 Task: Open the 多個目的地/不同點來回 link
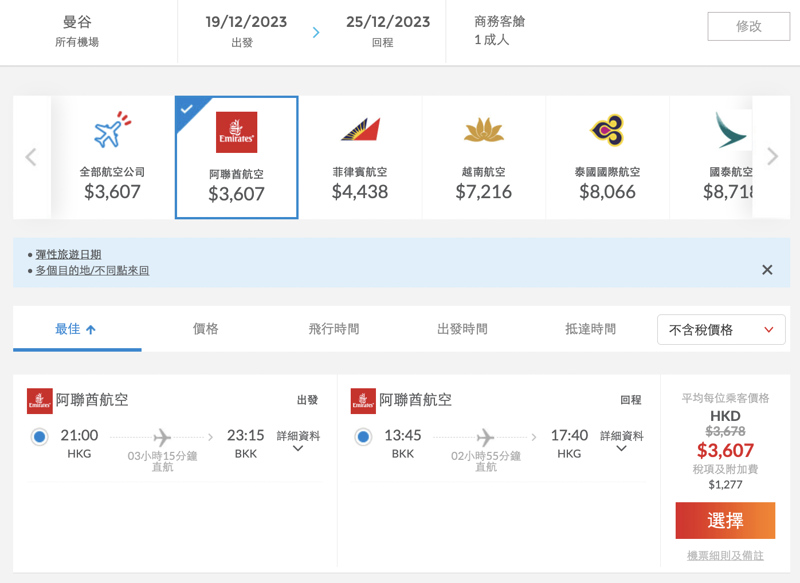(92, 270)
